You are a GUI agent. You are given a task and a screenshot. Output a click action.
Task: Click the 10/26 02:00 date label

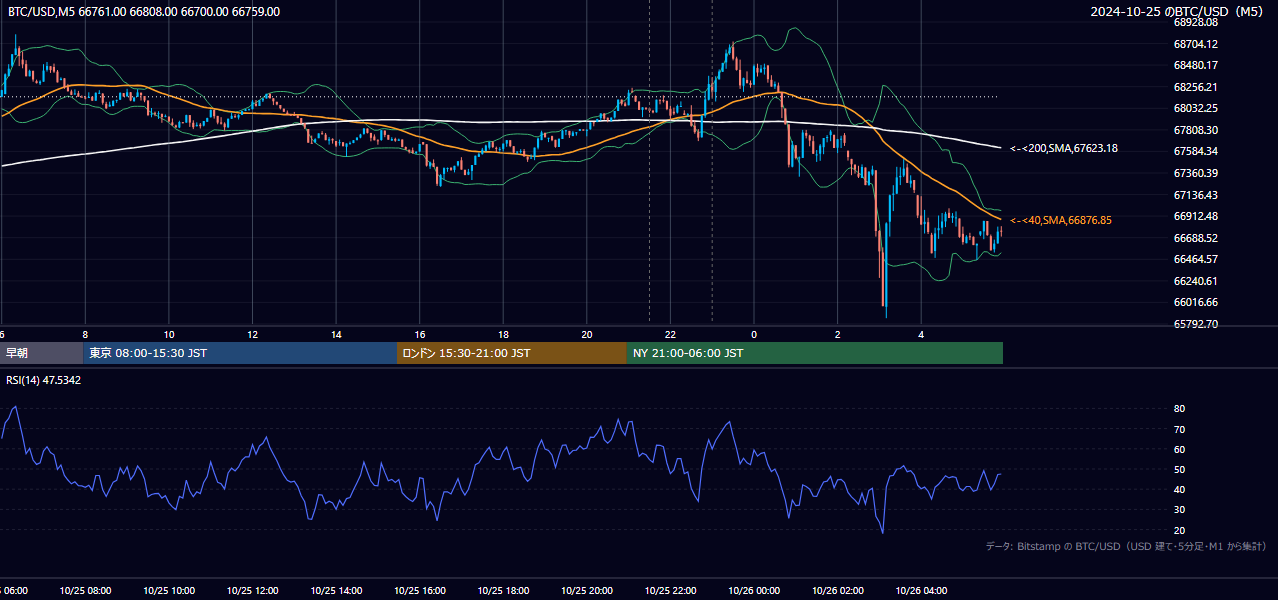tap(838, 591)
